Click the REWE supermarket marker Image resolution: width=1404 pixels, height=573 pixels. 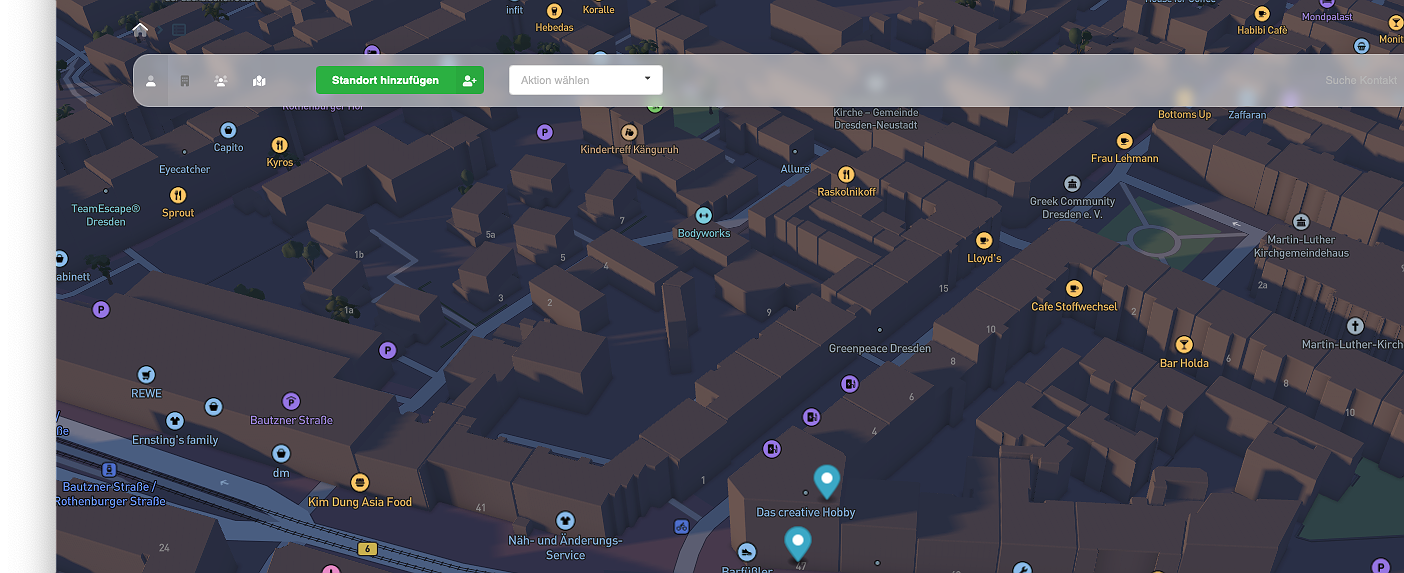pyautogui.click(x=146, y=375)
